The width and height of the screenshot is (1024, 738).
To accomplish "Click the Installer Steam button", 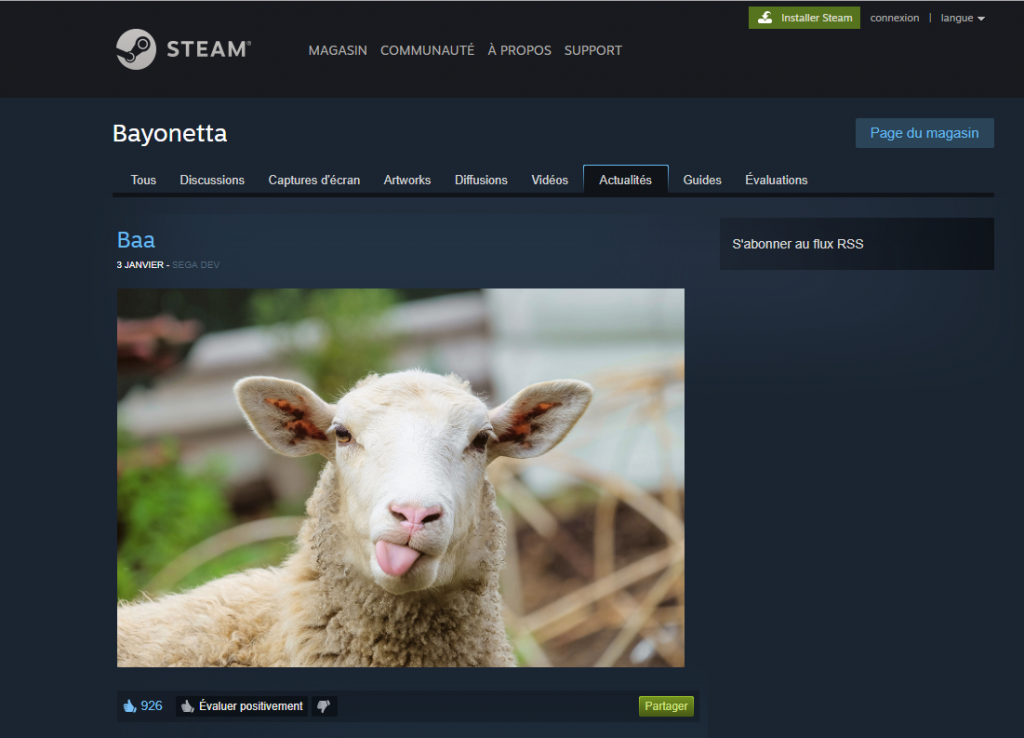I will click(x=804, y=18).
